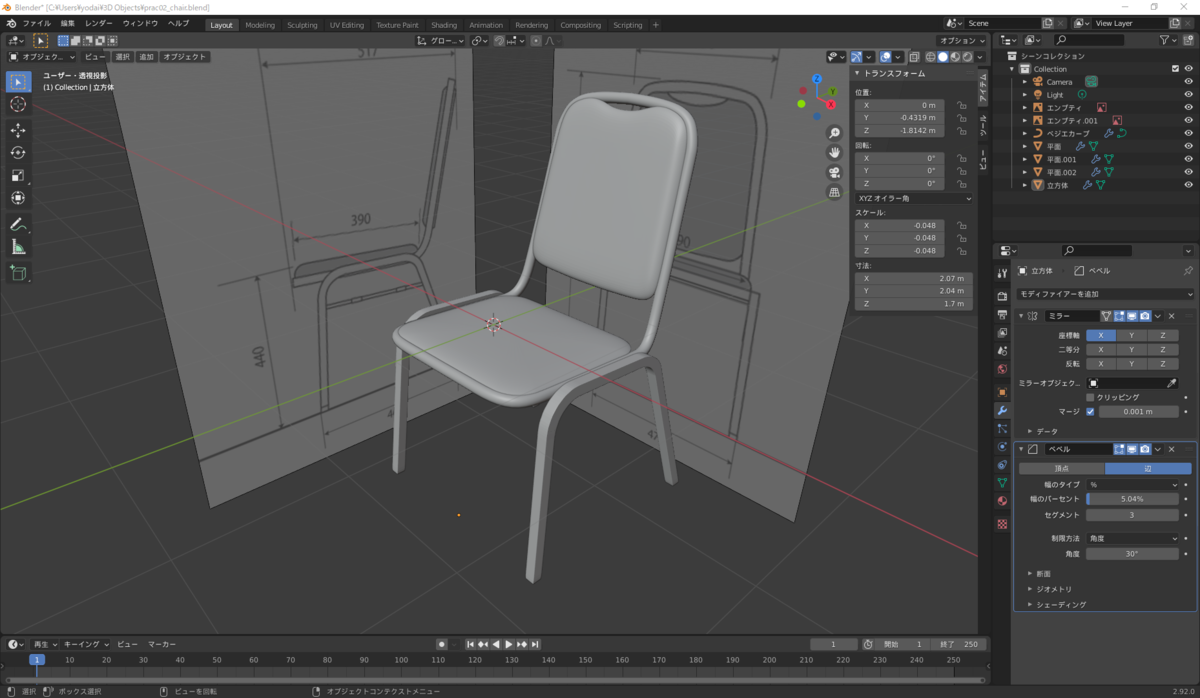
Task: Toggle マージ checkbox in mirror modifier
Action: [1090, 411]
